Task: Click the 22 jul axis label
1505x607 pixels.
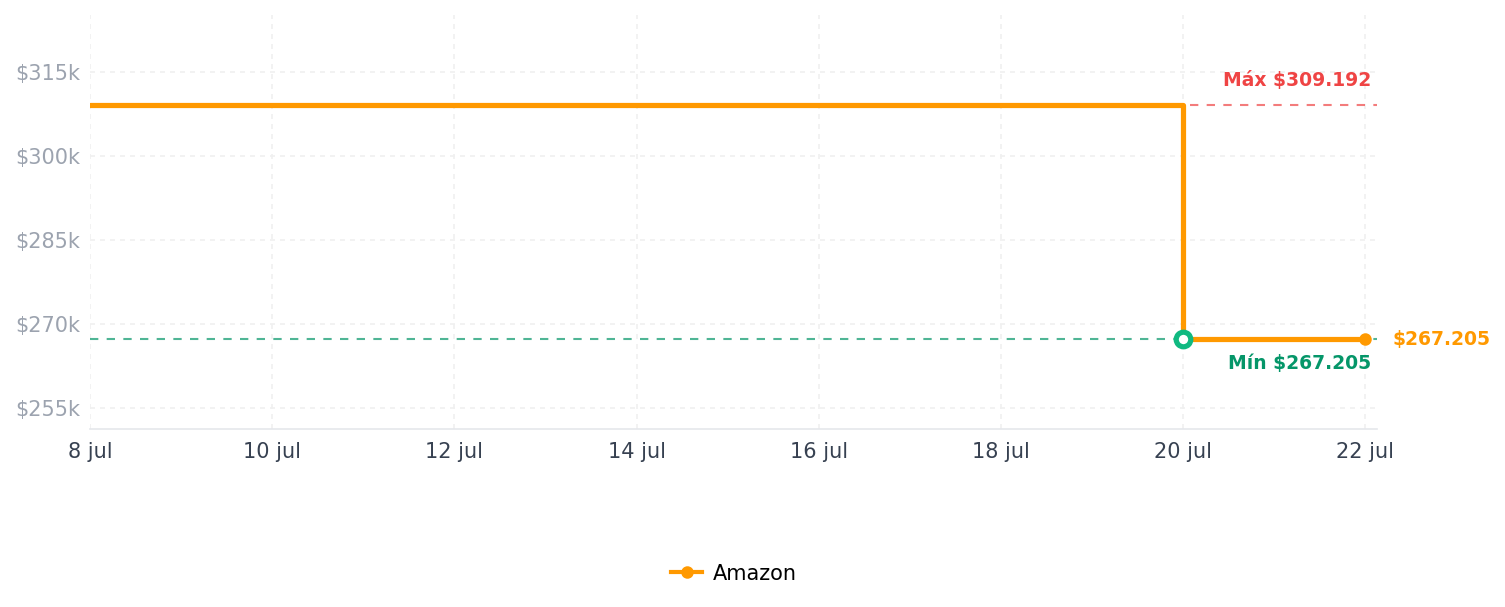Action: (x=1365, y=451)
